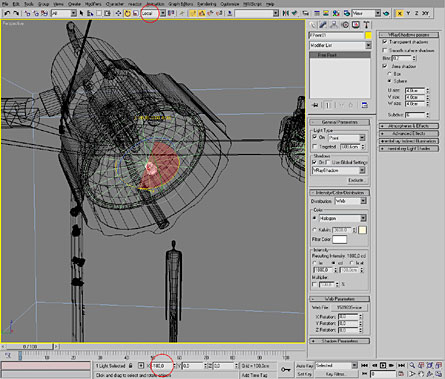
Task: Click Key Filters button
Action: click(335, 374)
